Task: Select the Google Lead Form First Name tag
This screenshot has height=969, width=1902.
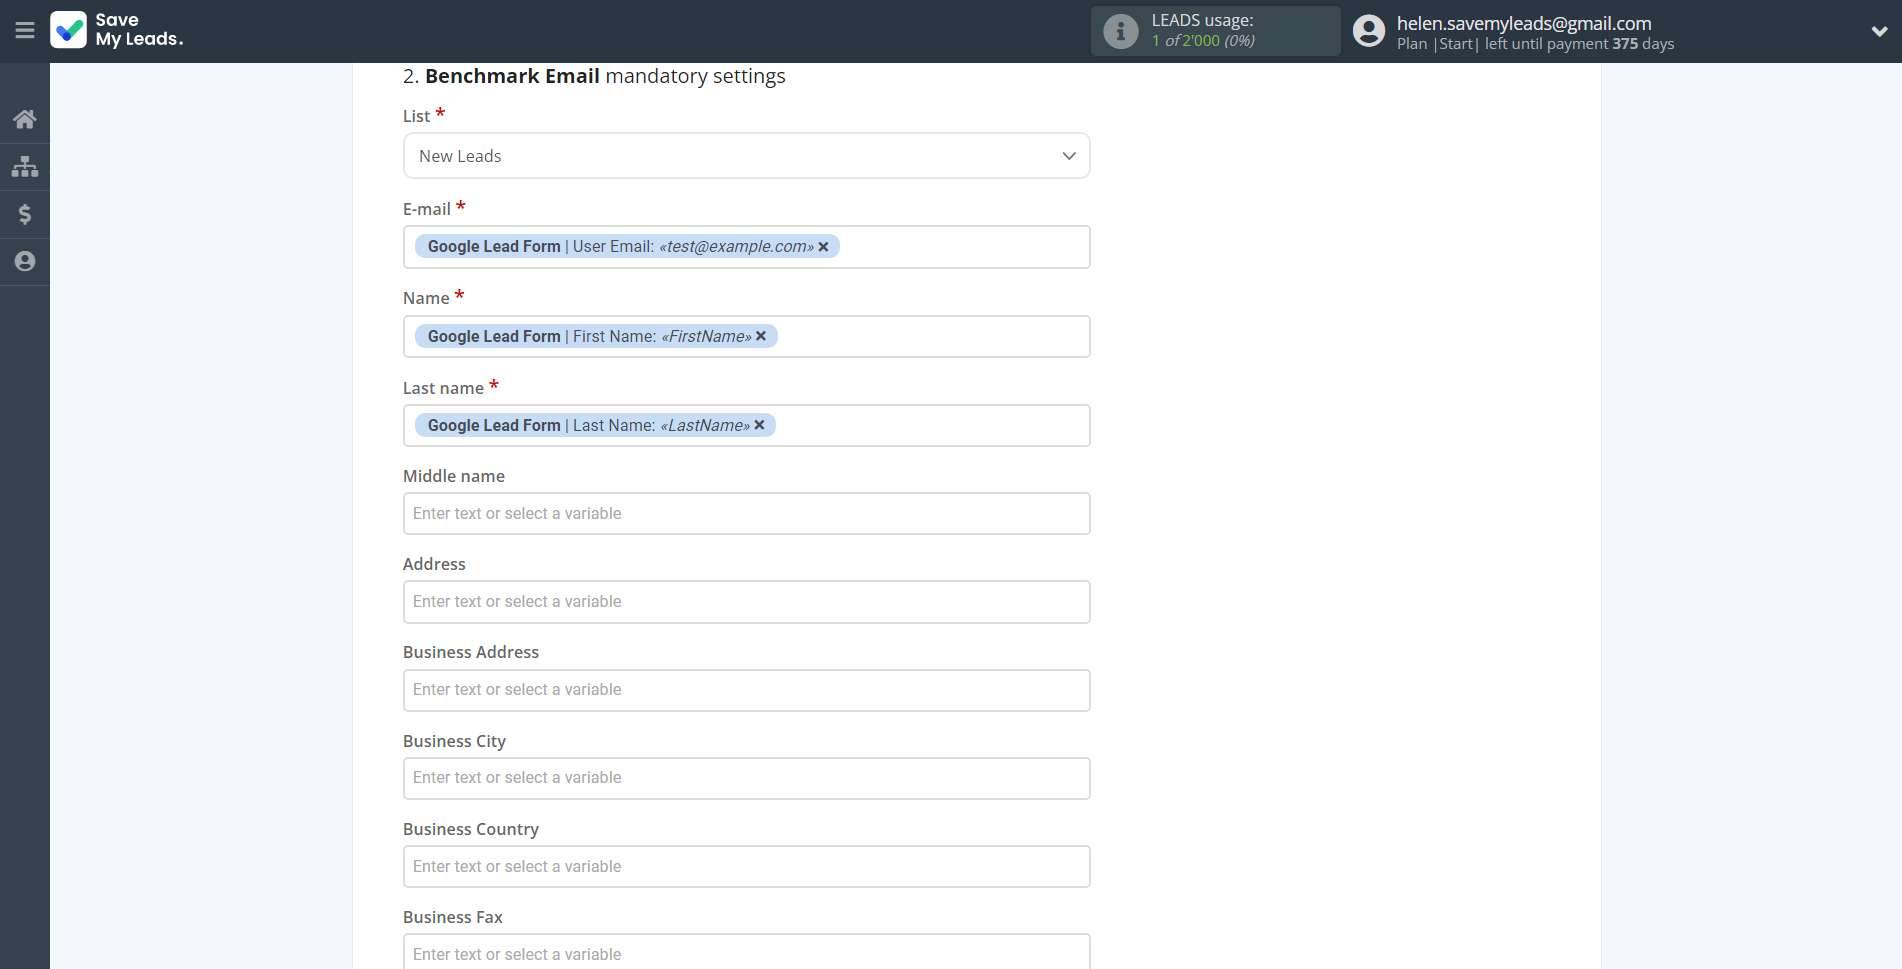Action: tap(596, 336)
